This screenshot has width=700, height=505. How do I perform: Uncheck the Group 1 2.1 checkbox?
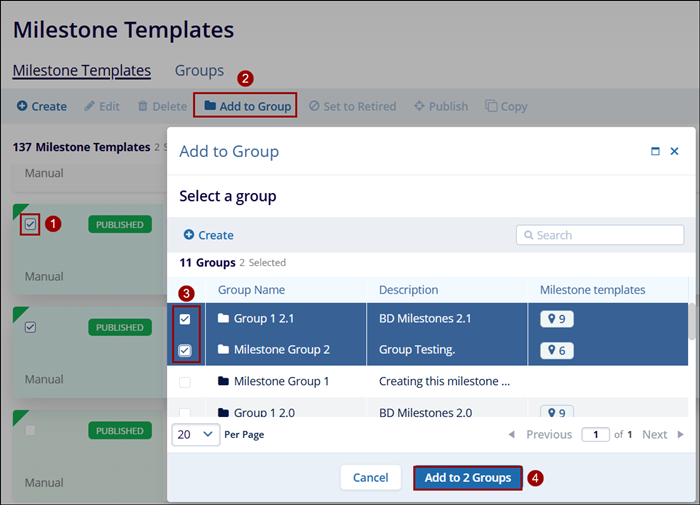(x=185, y=319)
